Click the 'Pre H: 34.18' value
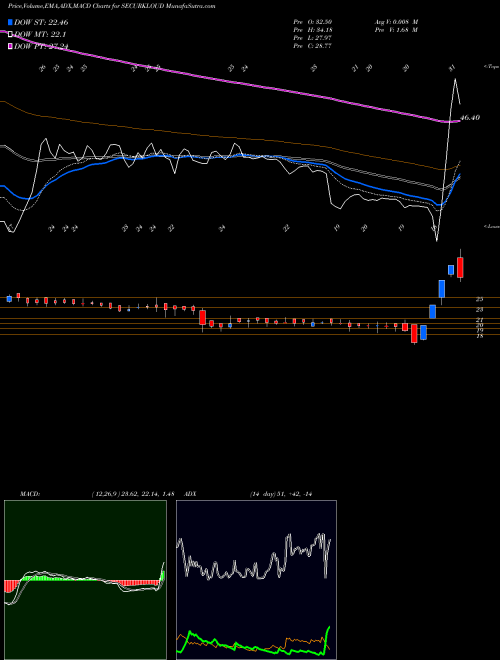This screenshot has height=660, width=500. (x=313, y=30)
